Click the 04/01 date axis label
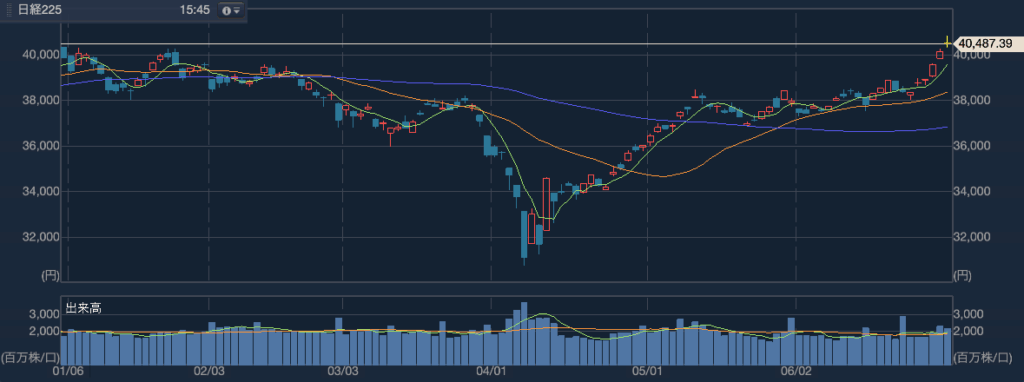 pyautogui.click(x=490, y=371)
